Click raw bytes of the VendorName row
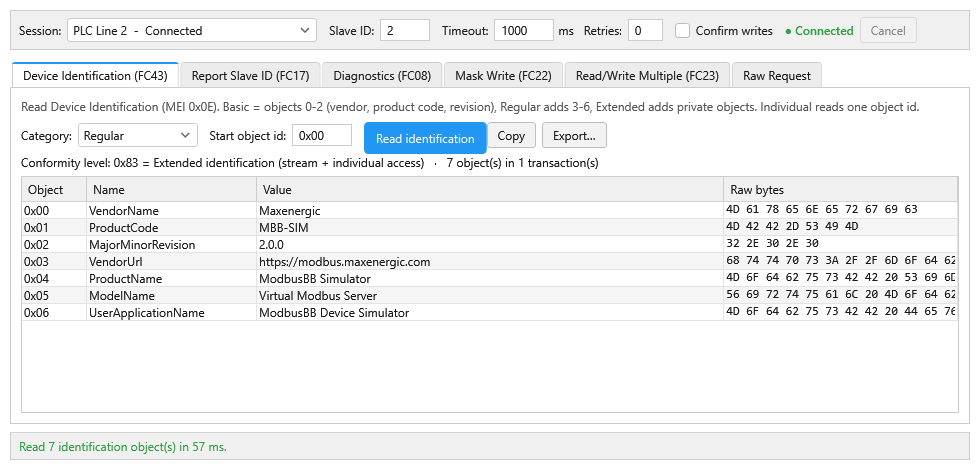This screenshot has height=470, width=980. 841,209
